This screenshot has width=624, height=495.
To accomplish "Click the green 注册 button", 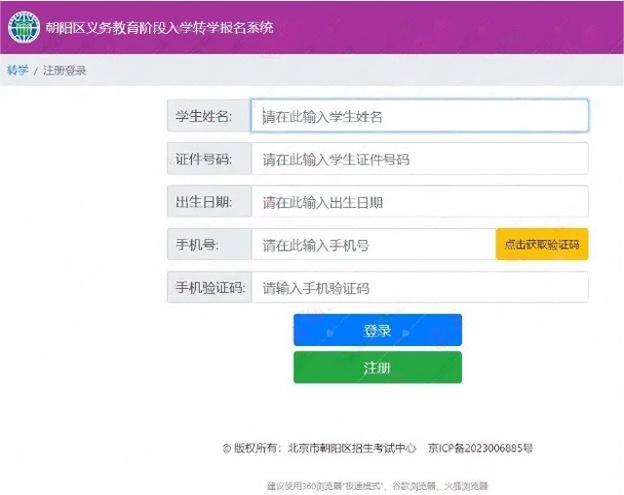I will coord(377,367).
